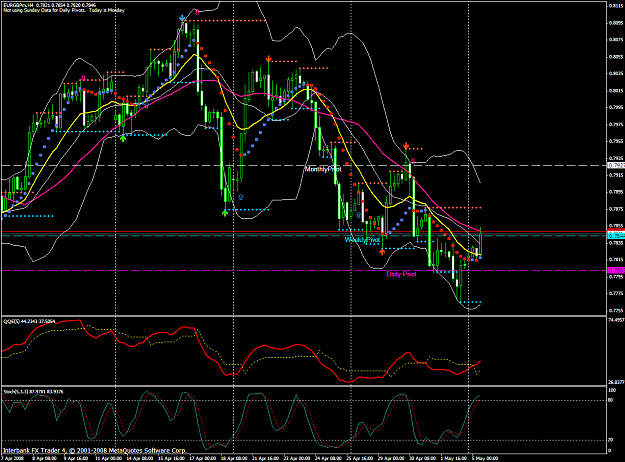This screenshot has width=625, height=462.
Task: Click the QQE indicator label in the subwindow
Action: (29, 321)
